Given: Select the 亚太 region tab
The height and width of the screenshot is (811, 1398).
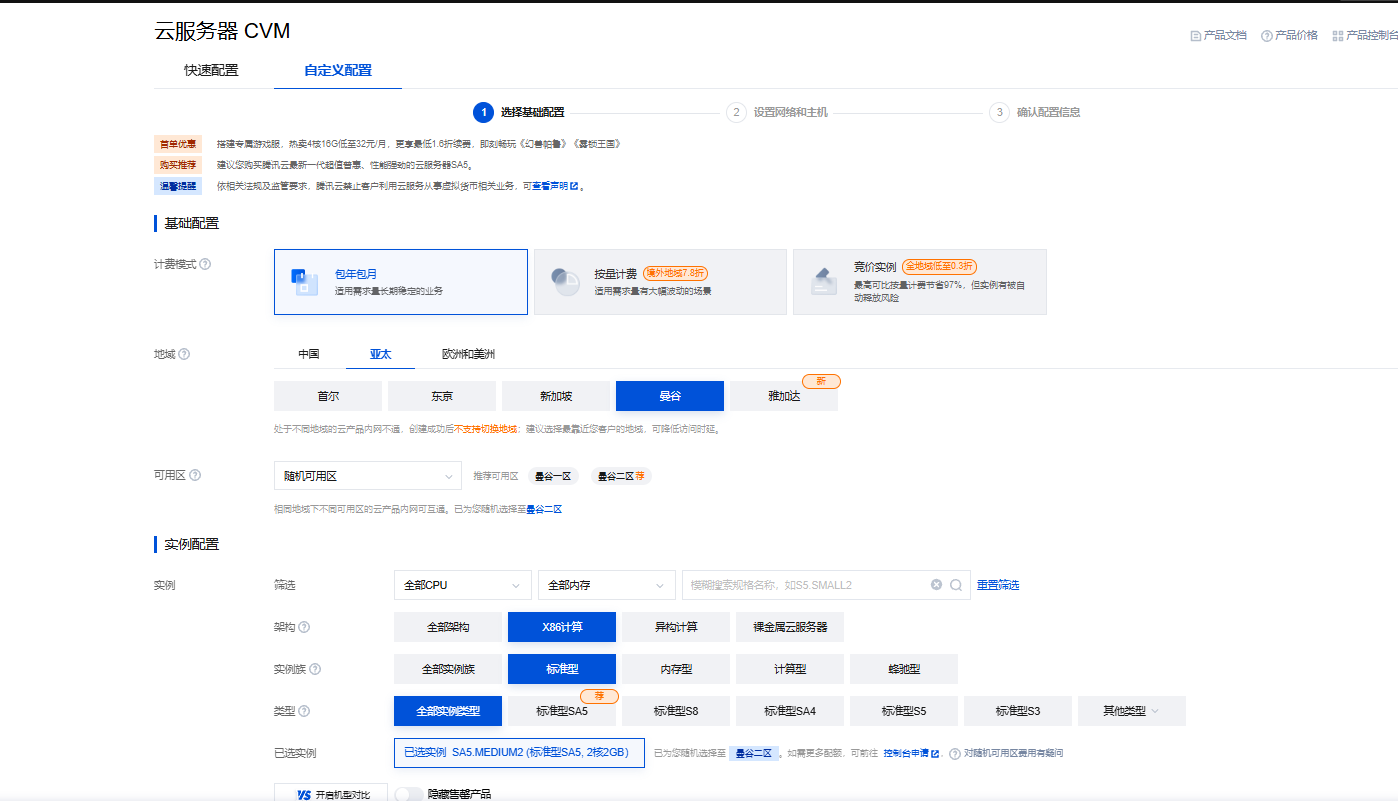Looking at the screenshot, I should coord(380,354).
